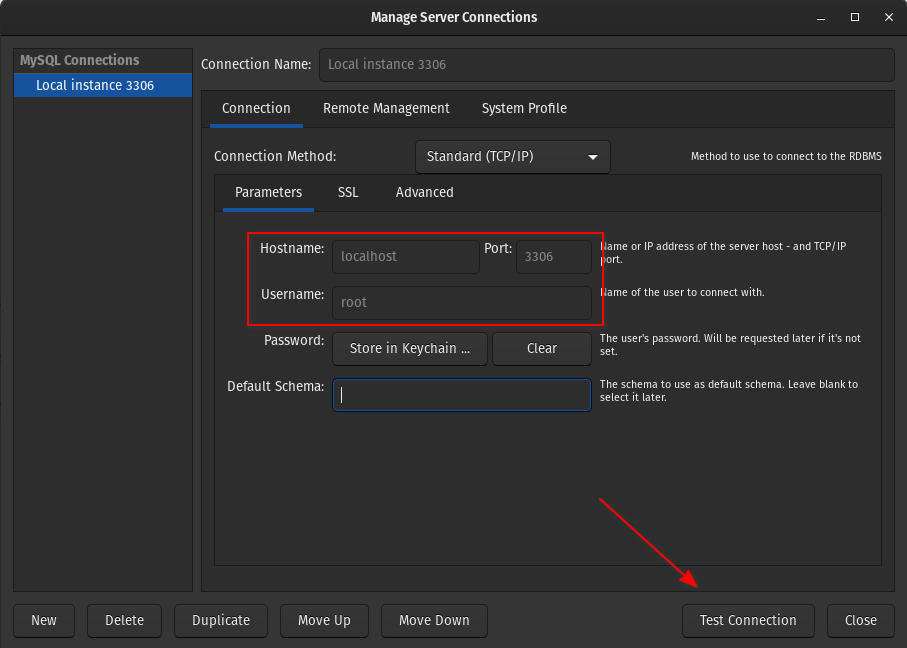This screenshot has width=907, height=648.
Task: Click the Connection Name text field
Action: [605, 64]
